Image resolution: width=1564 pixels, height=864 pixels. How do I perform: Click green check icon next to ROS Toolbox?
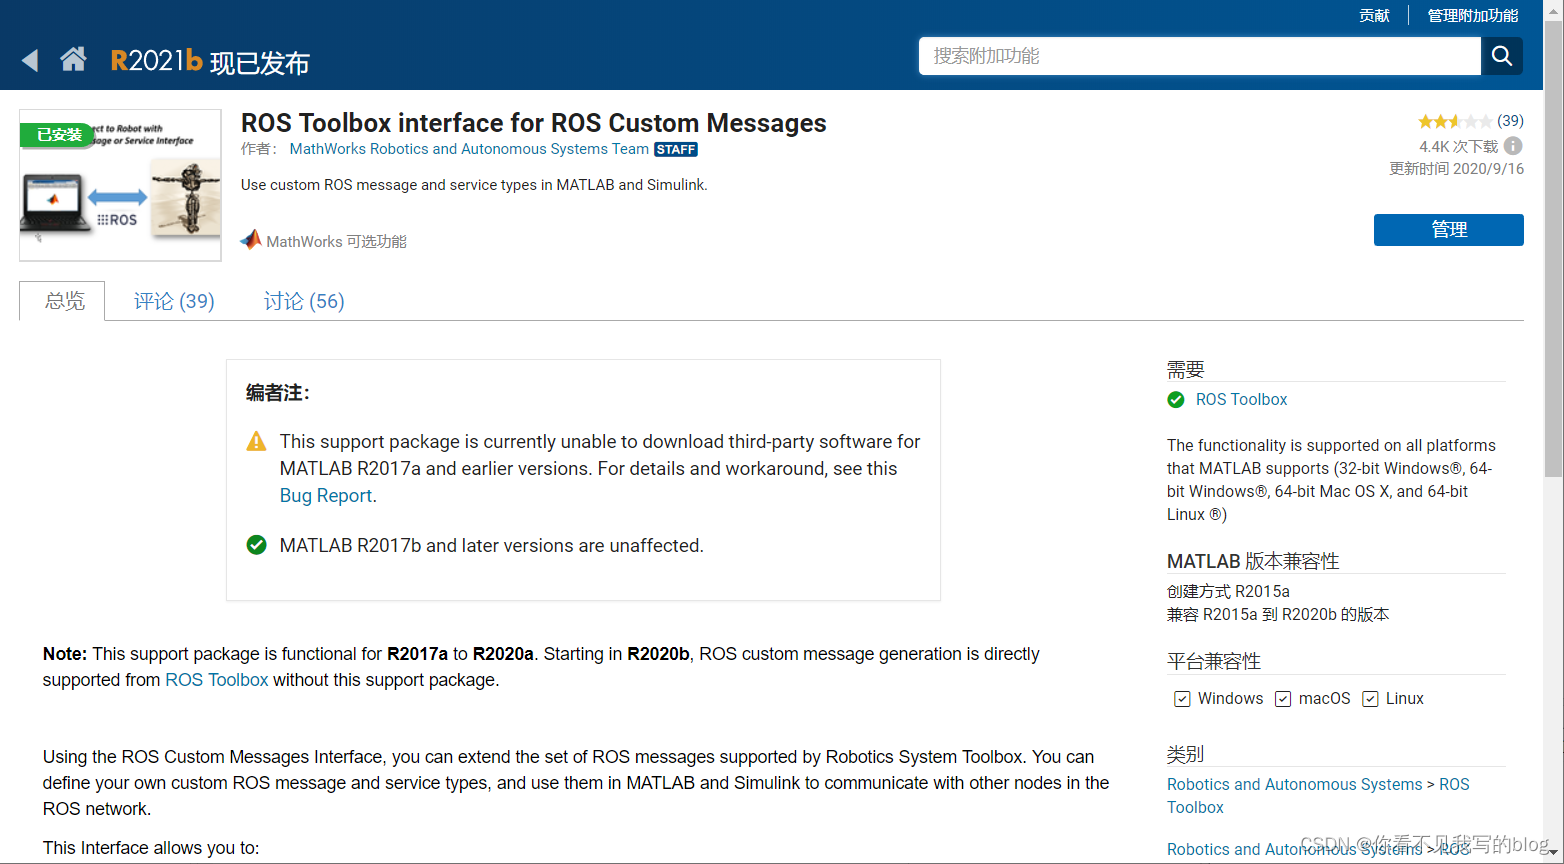[1176, 400]
